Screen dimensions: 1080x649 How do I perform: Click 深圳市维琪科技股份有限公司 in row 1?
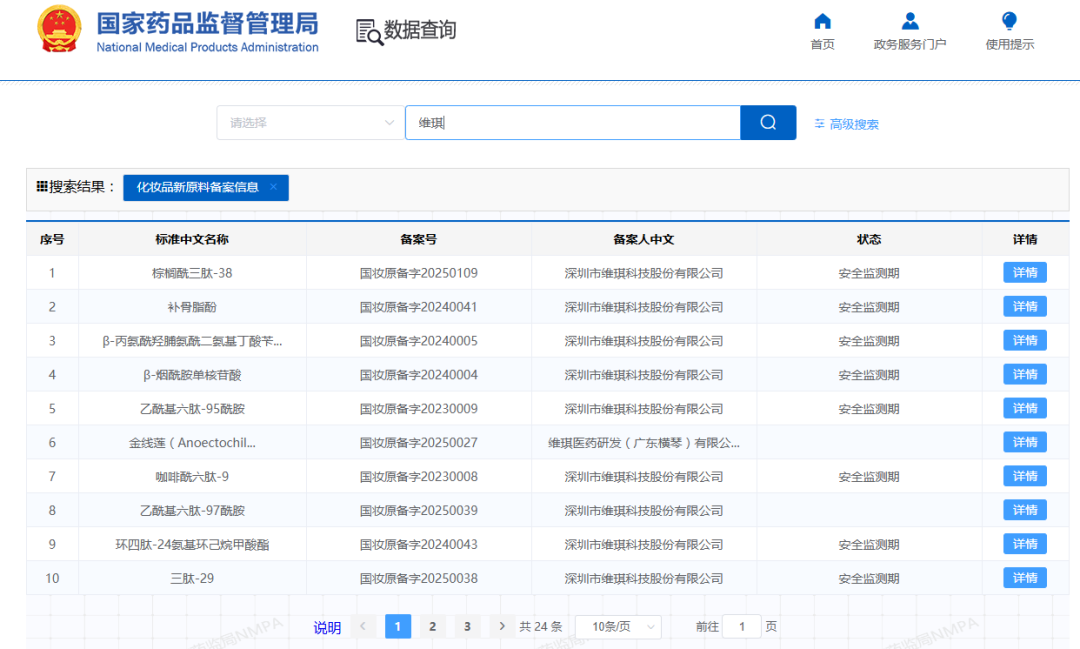[x=643, y=273]
